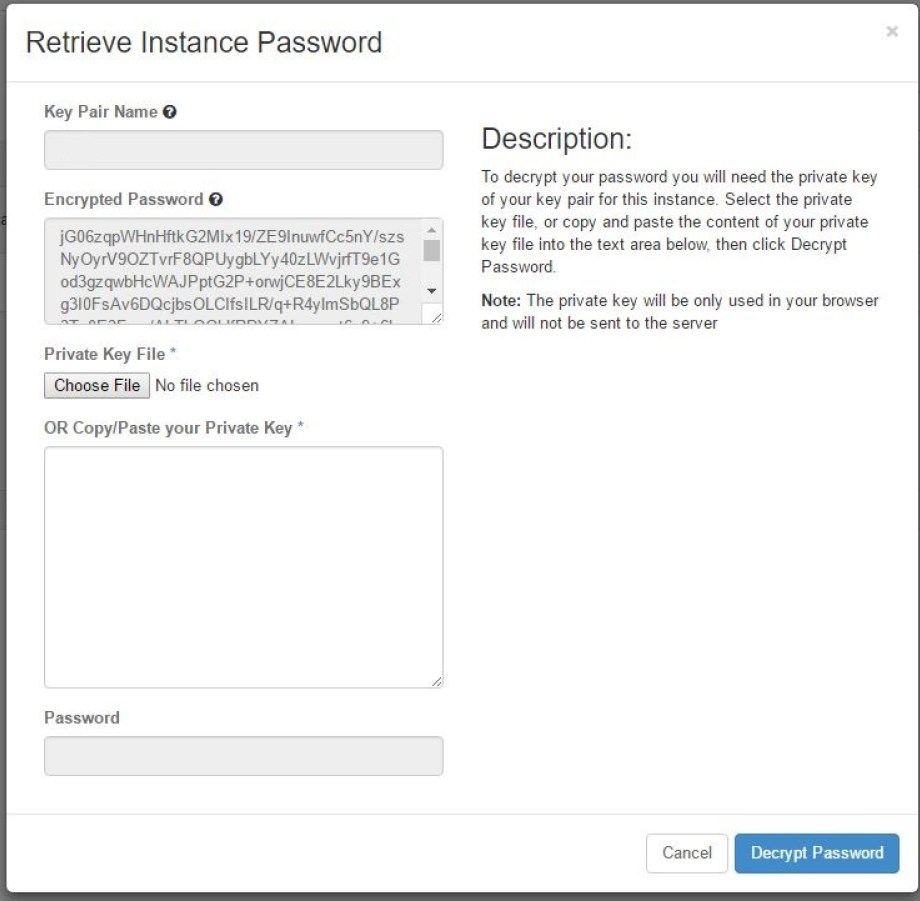
Task: Click the 'Retrieve Instance Password' title
Action: pyautogui.click(x=204, y=42)
